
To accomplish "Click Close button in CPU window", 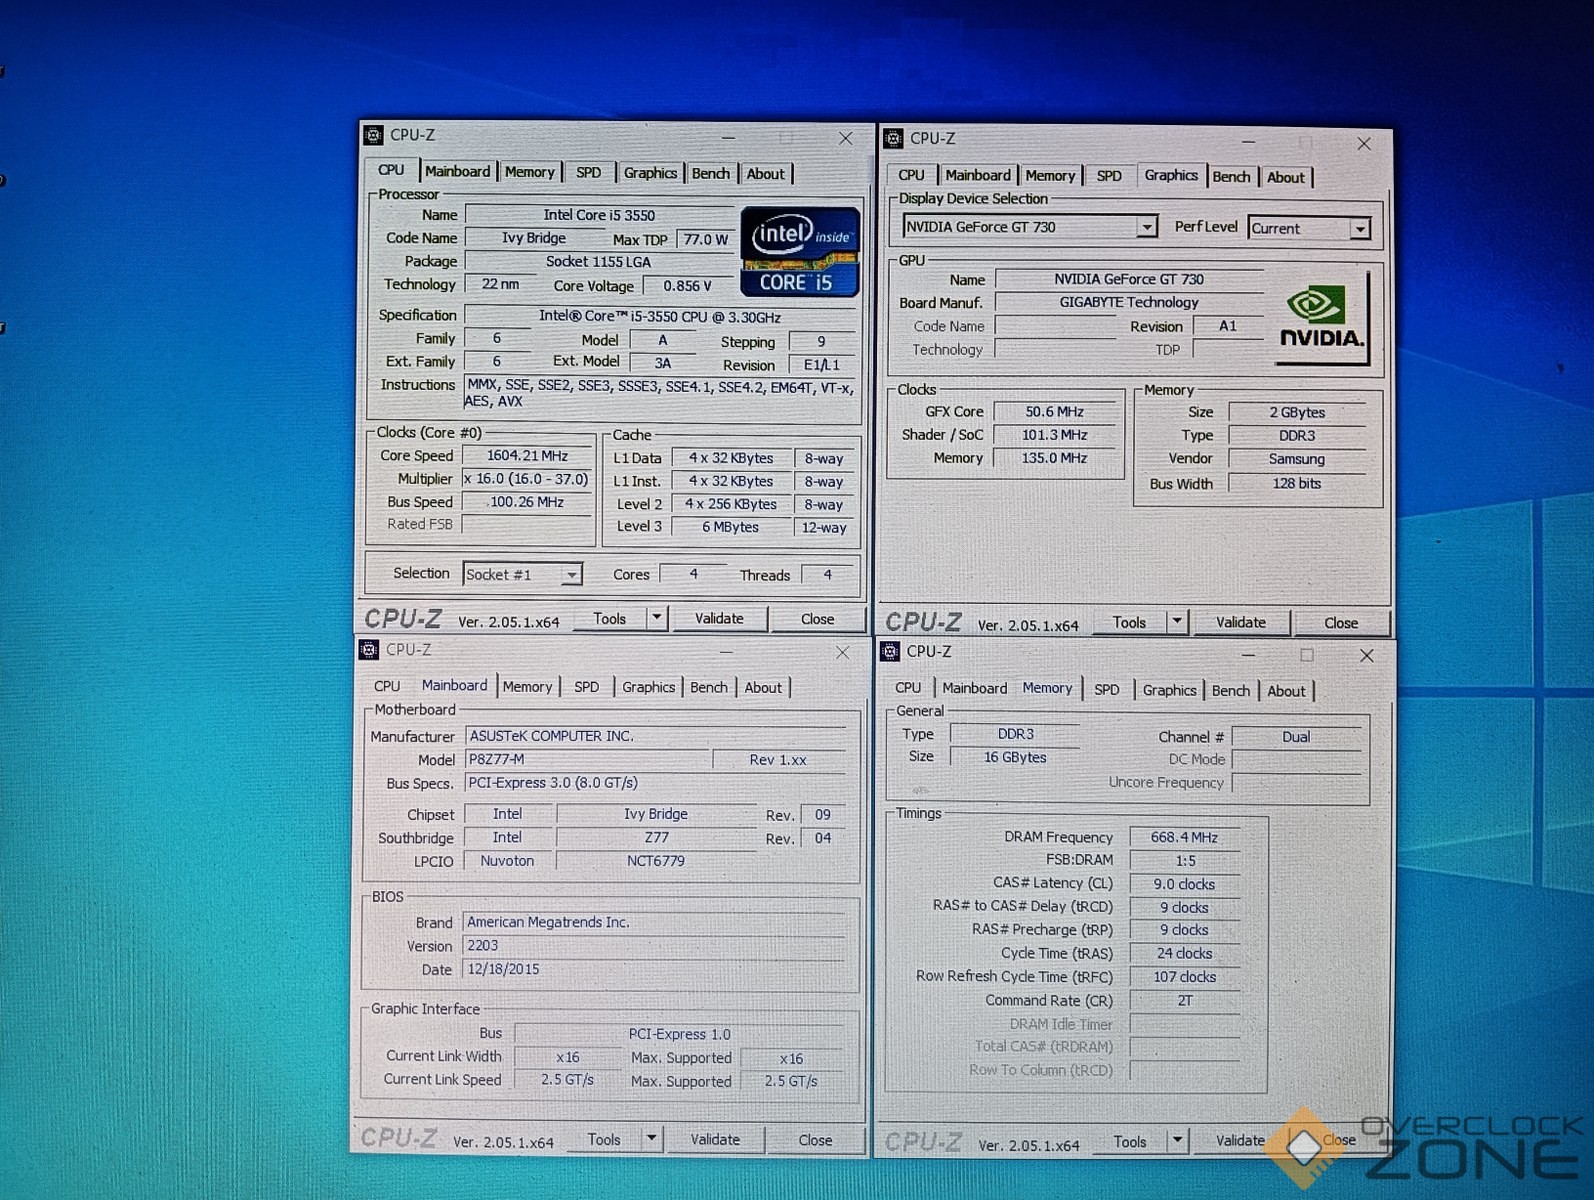I will pos(817,619).
